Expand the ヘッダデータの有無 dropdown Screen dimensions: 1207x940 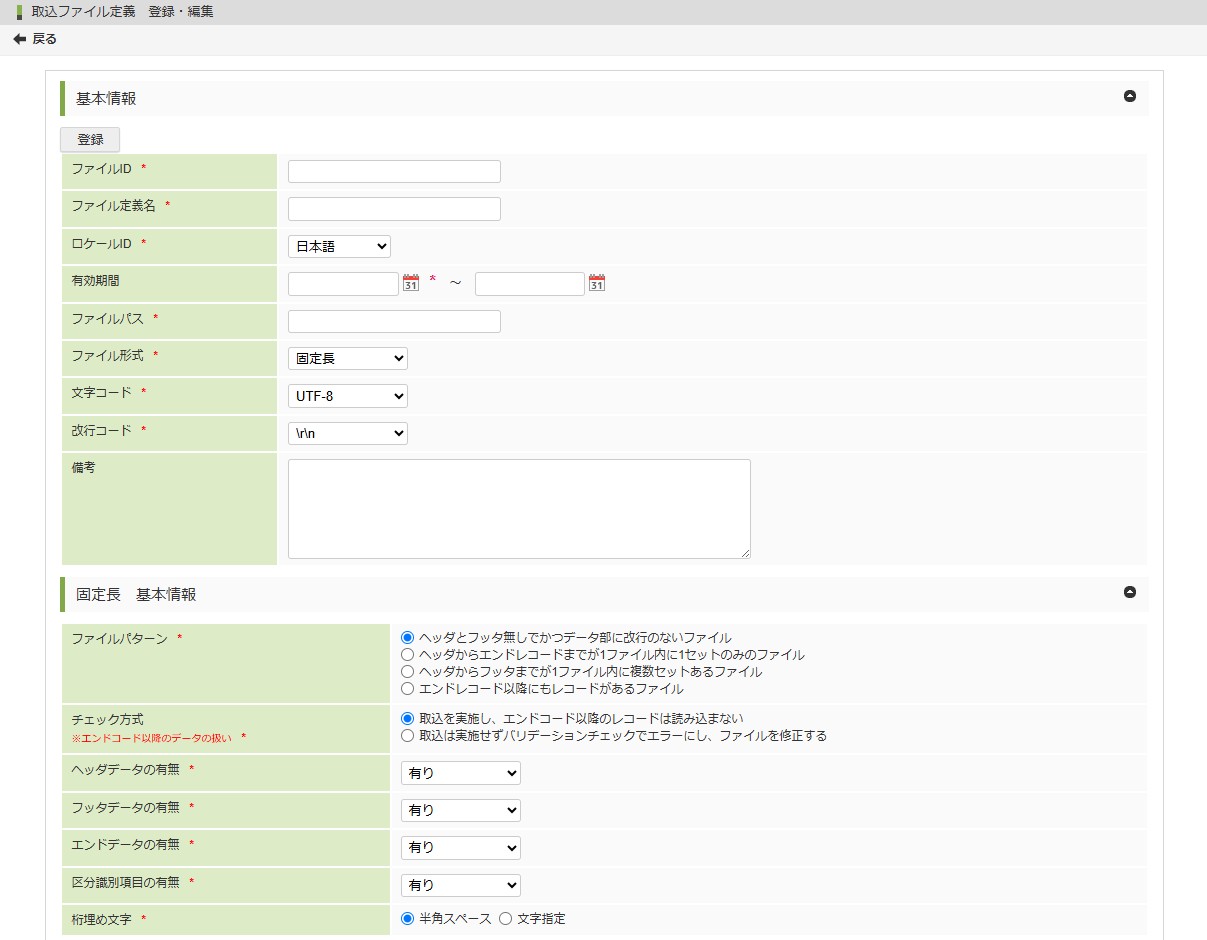coord(460,774)
